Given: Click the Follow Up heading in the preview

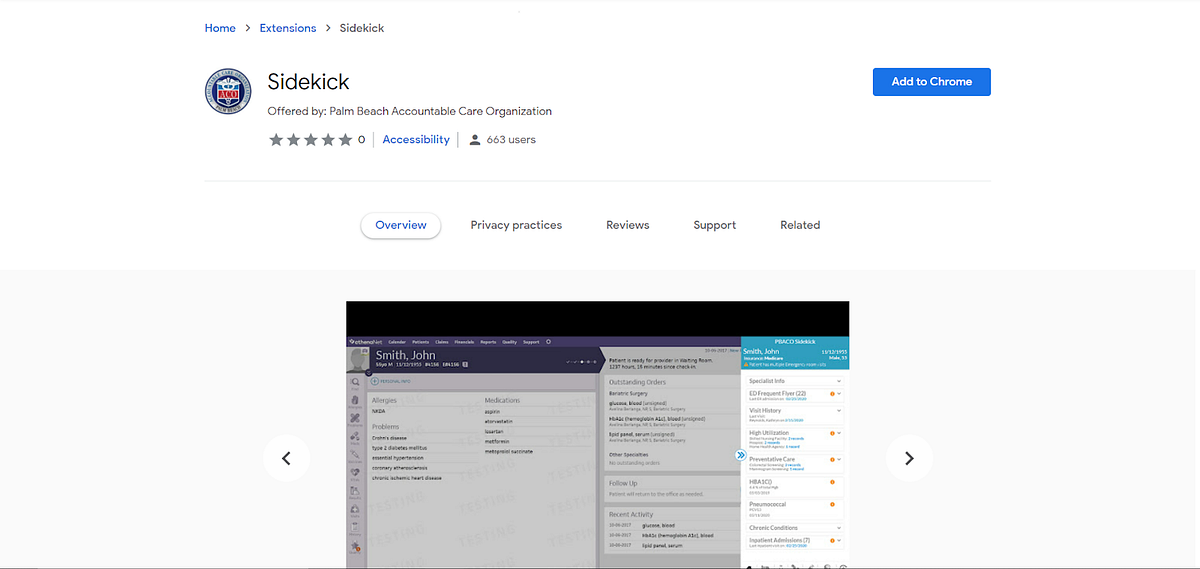Looking at the screenshot, I should [624, 483].
